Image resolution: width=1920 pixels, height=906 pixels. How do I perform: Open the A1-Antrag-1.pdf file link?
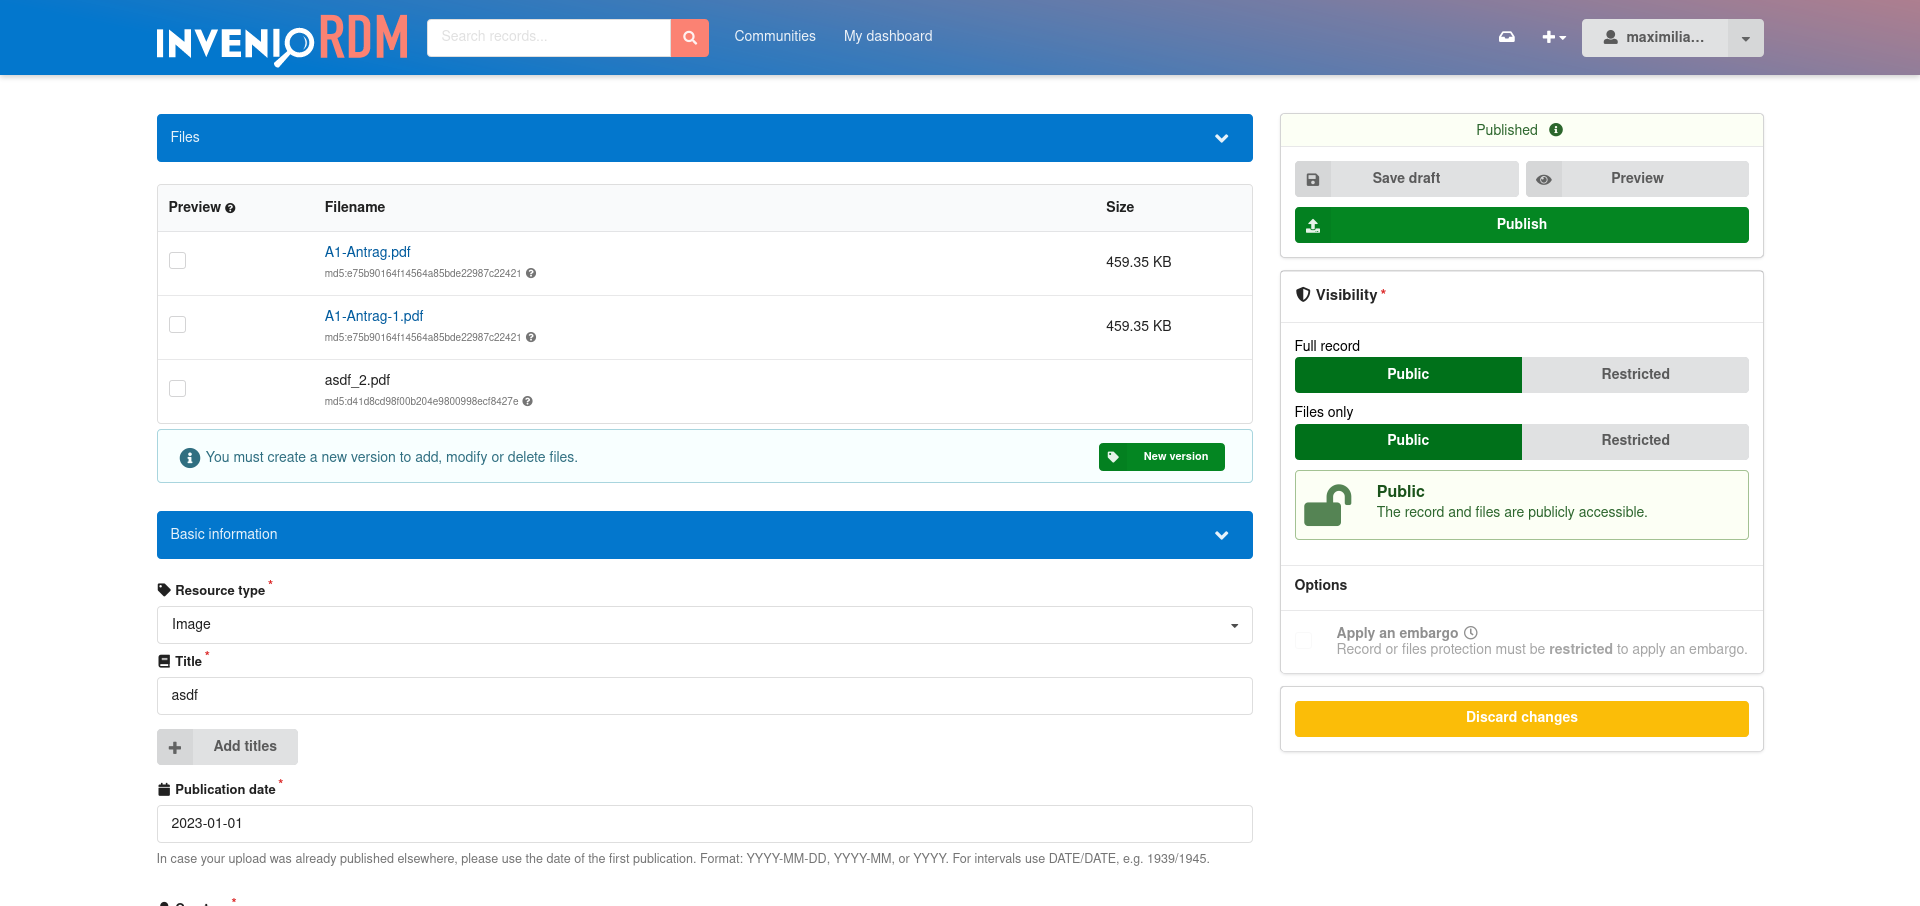[x=373, y=315]
